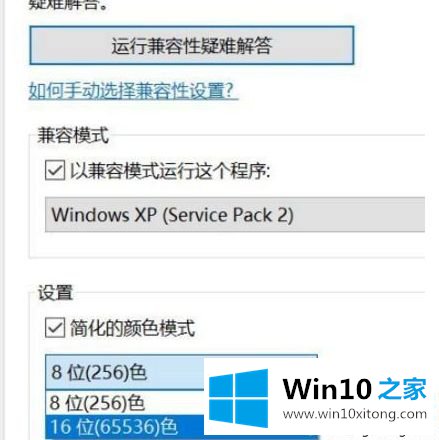Click the 兼容模式 group heading
Image resolution: width=439 pixels, height=440 pixels.
point(73,135)
